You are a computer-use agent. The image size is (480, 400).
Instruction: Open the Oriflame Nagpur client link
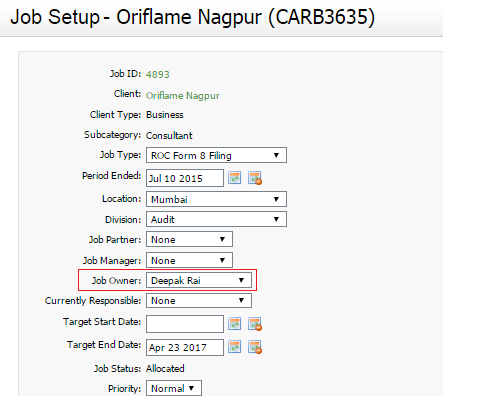tap(183, 96)
